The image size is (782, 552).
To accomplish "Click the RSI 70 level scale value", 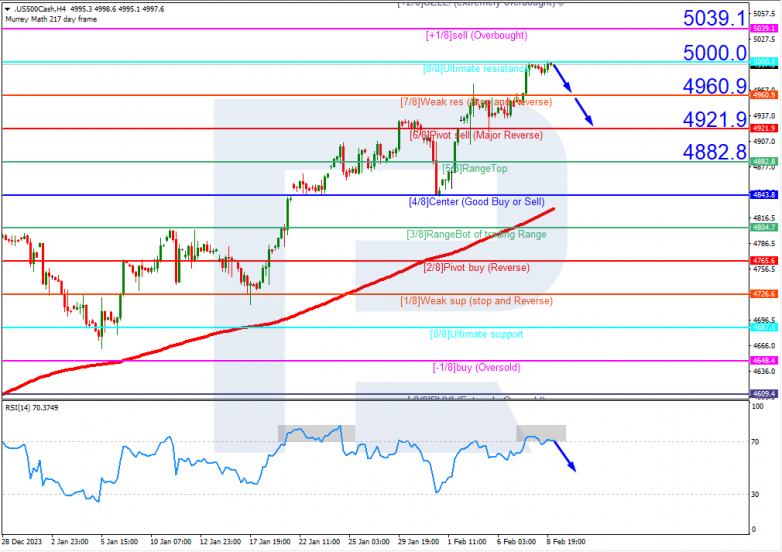I will pos(755,442).
